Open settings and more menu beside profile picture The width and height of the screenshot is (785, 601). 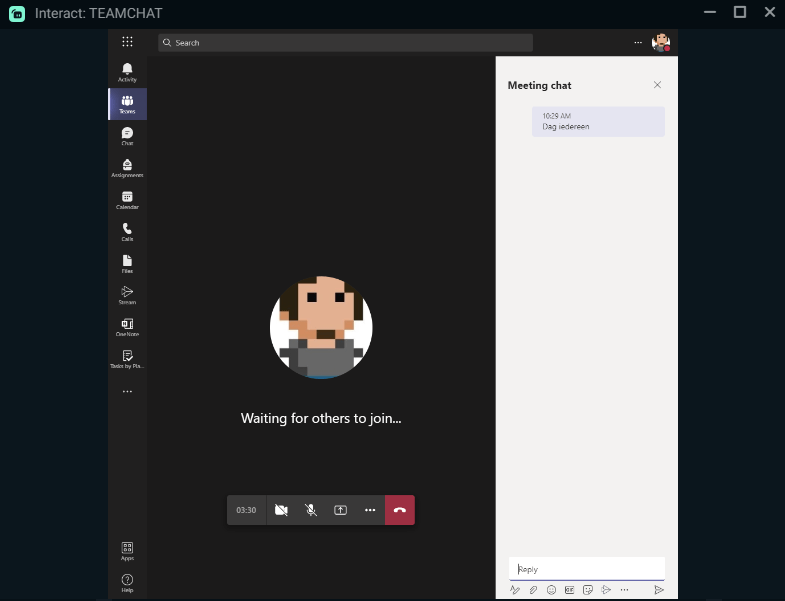(638, 43)
